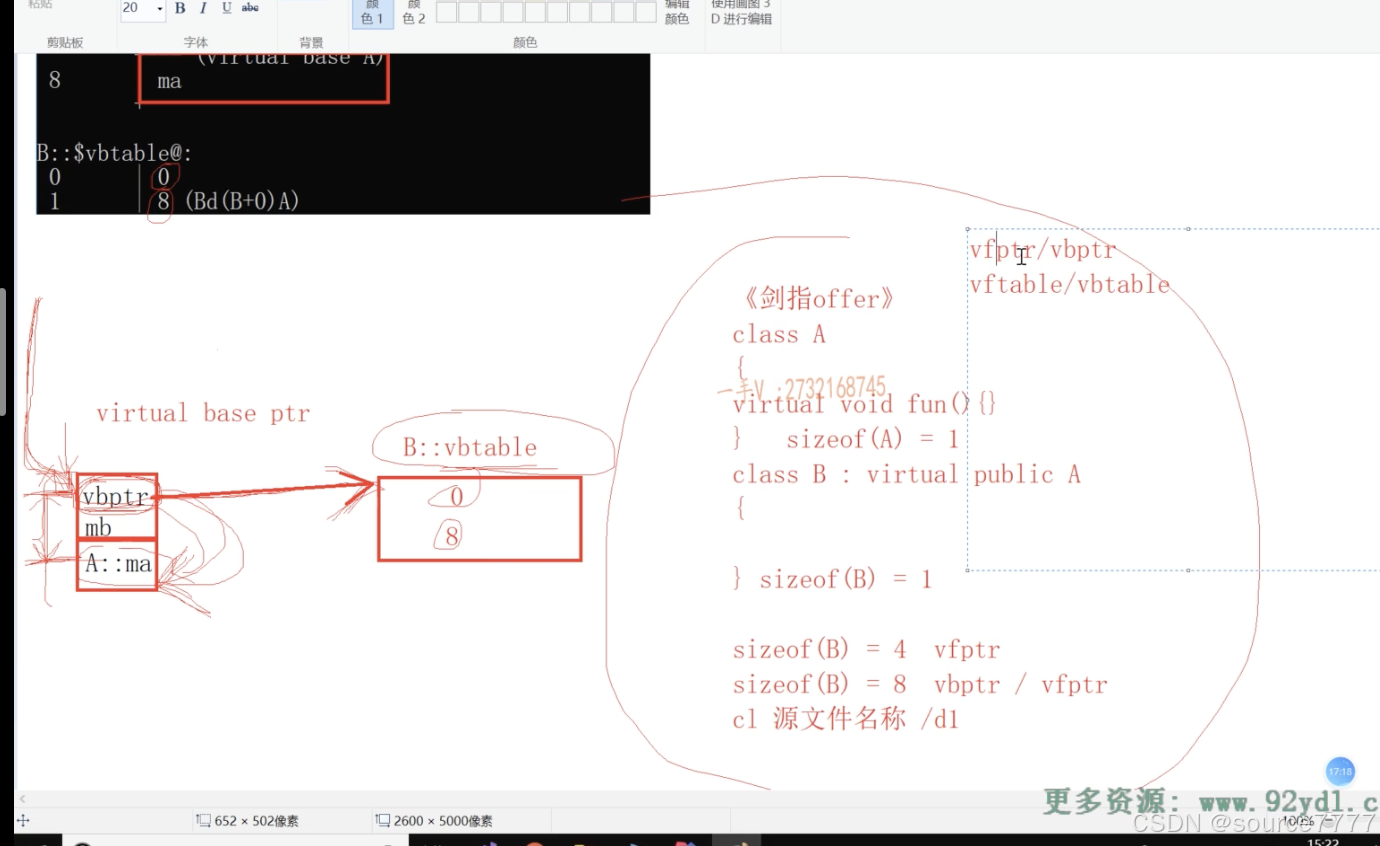Click the cursor position icon in status bar

point(23,821)
